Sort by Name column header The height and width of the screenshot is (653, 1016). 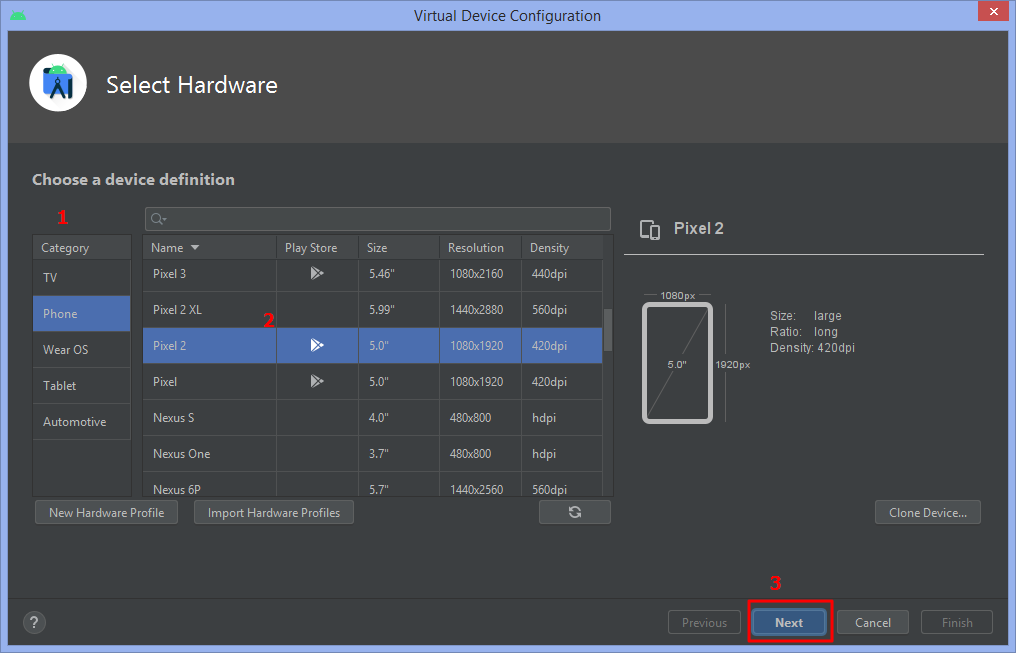pyautogui.click(x=210, y=247)
